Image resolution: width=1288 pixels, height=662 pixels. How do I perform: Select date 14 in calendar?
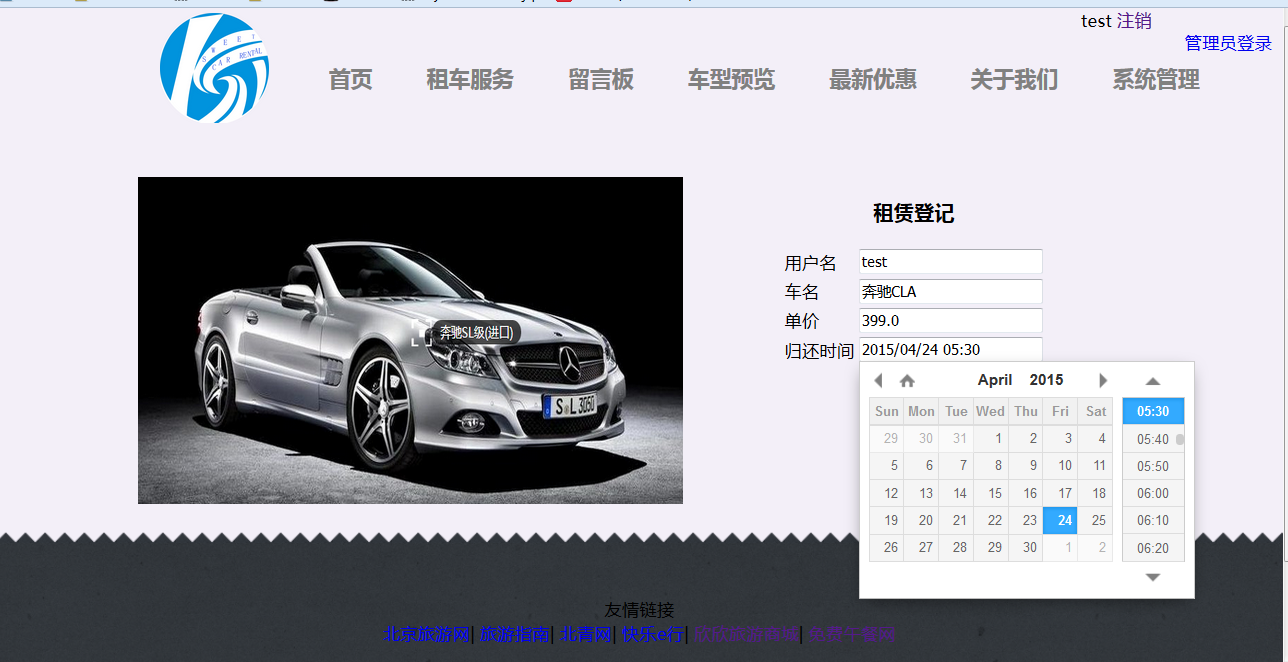point(956,493)
